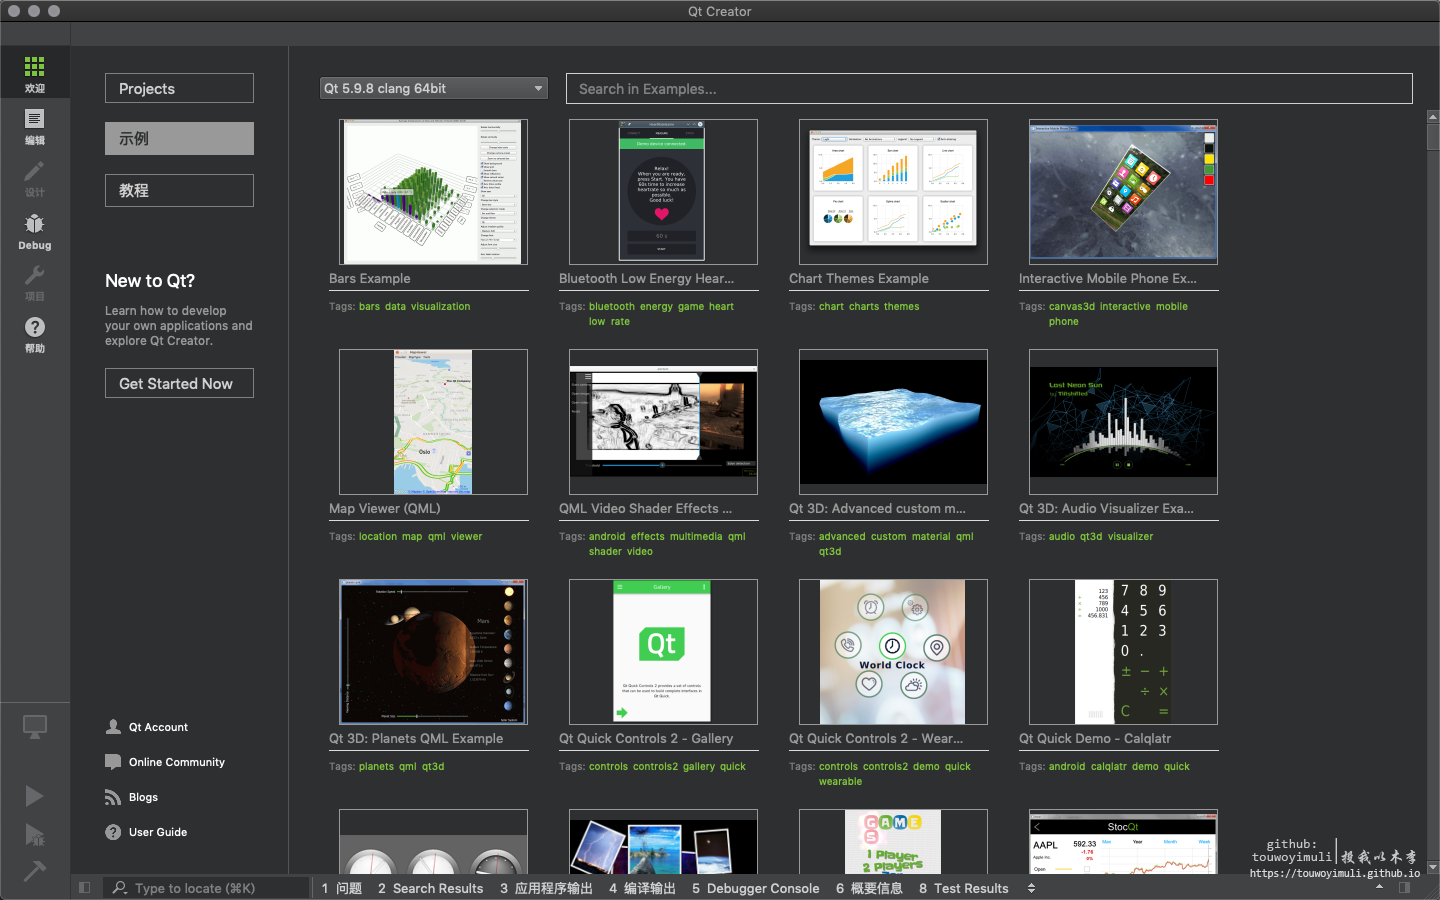This screenshot has width=1440, height=900.
Task: Click the 'themes' tag under Chart Themes
Action: coord(901,307)
